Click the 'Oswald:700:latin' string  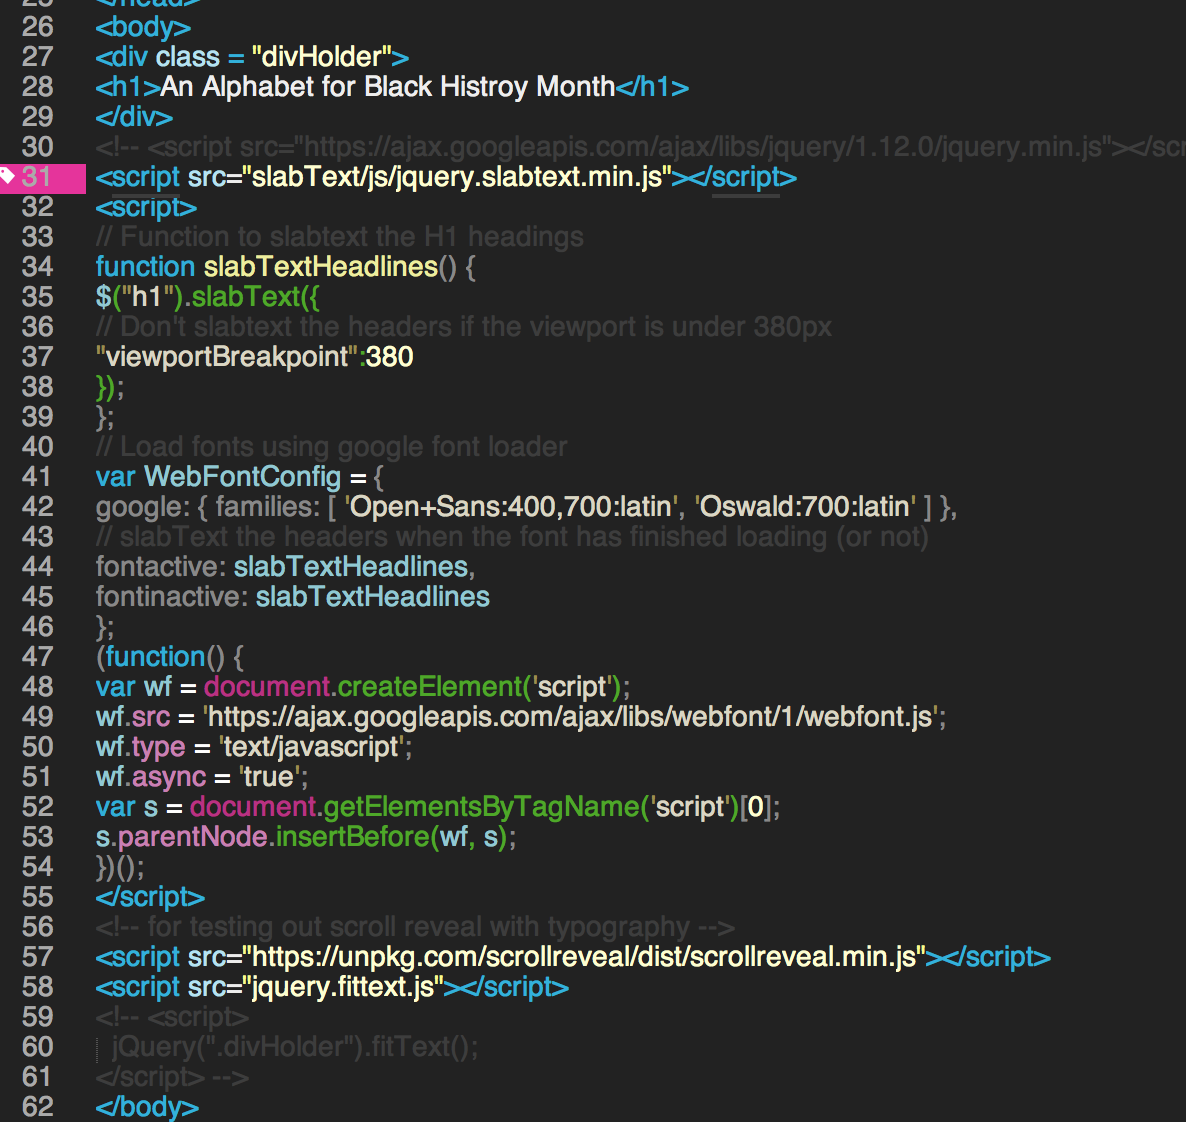pyautogui.click(x=806, y=507)
